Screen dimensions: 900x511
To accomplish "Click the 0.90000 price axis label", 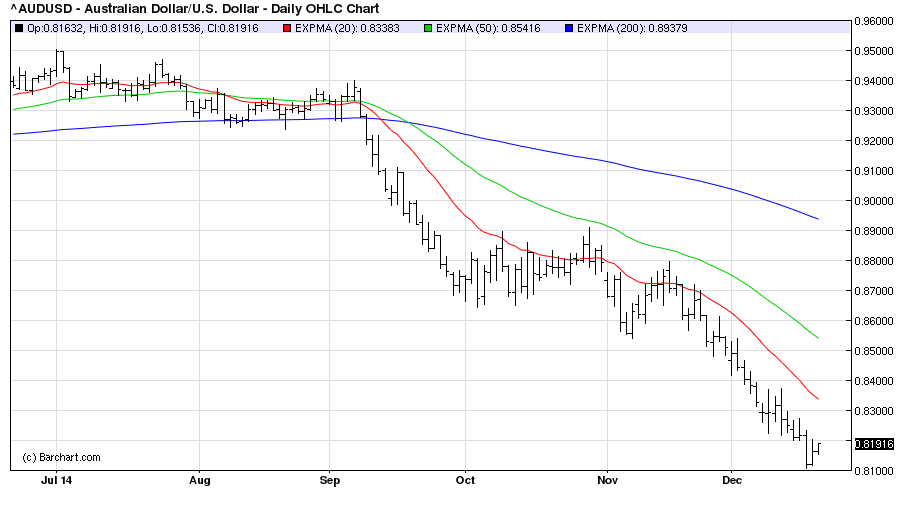I will [x=874, y=201].
